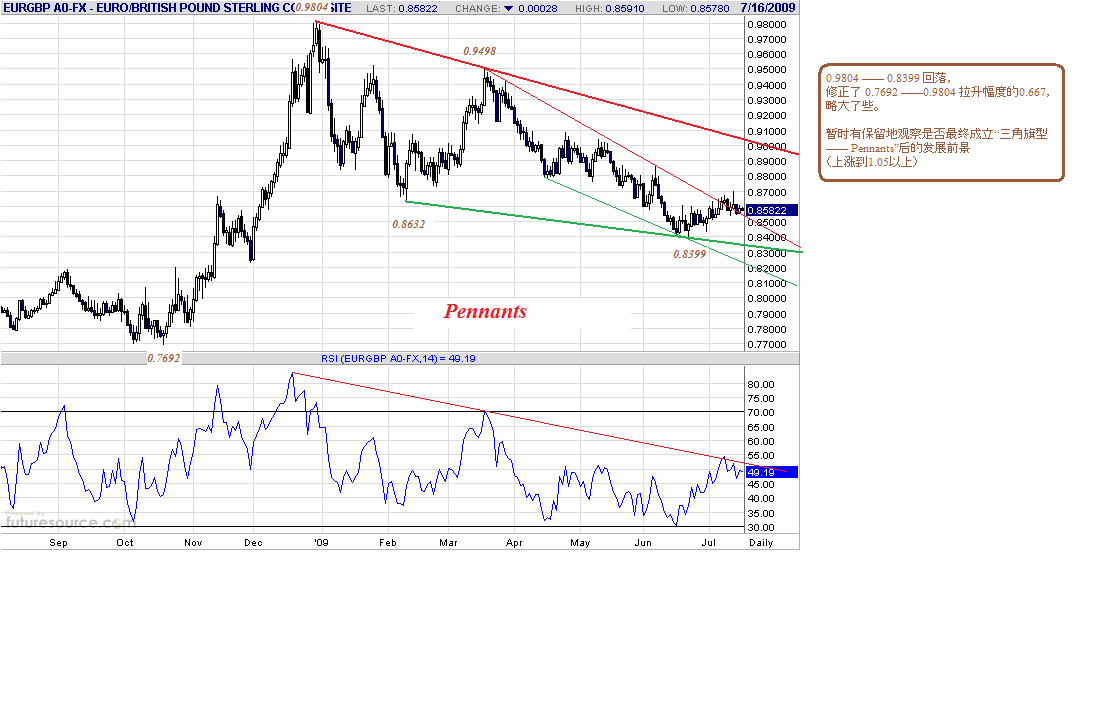
Task: Click the 30.00 RSI axis label
Action: pyautogui.click(x=761, y=528)
